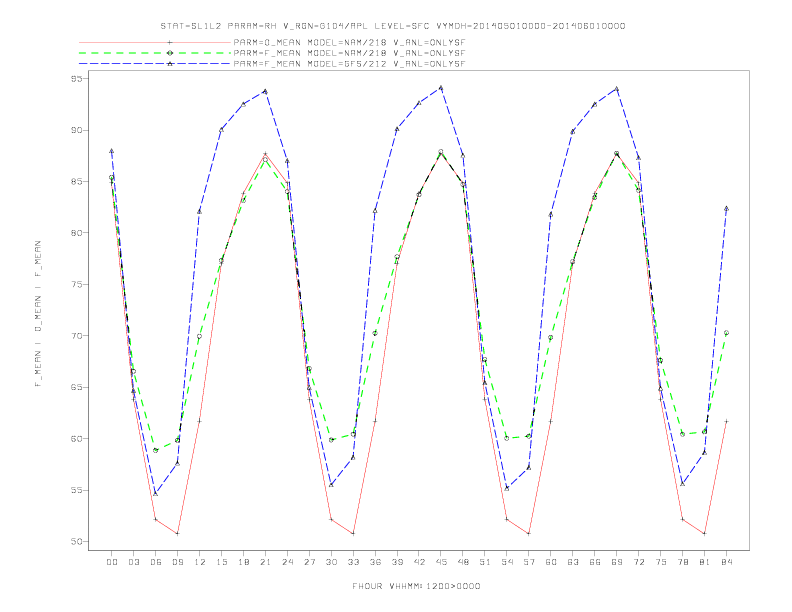Click y-axis tick label 95
This screenshot has width=792, height=612.
pyautogui.click(x=76, y=79)
